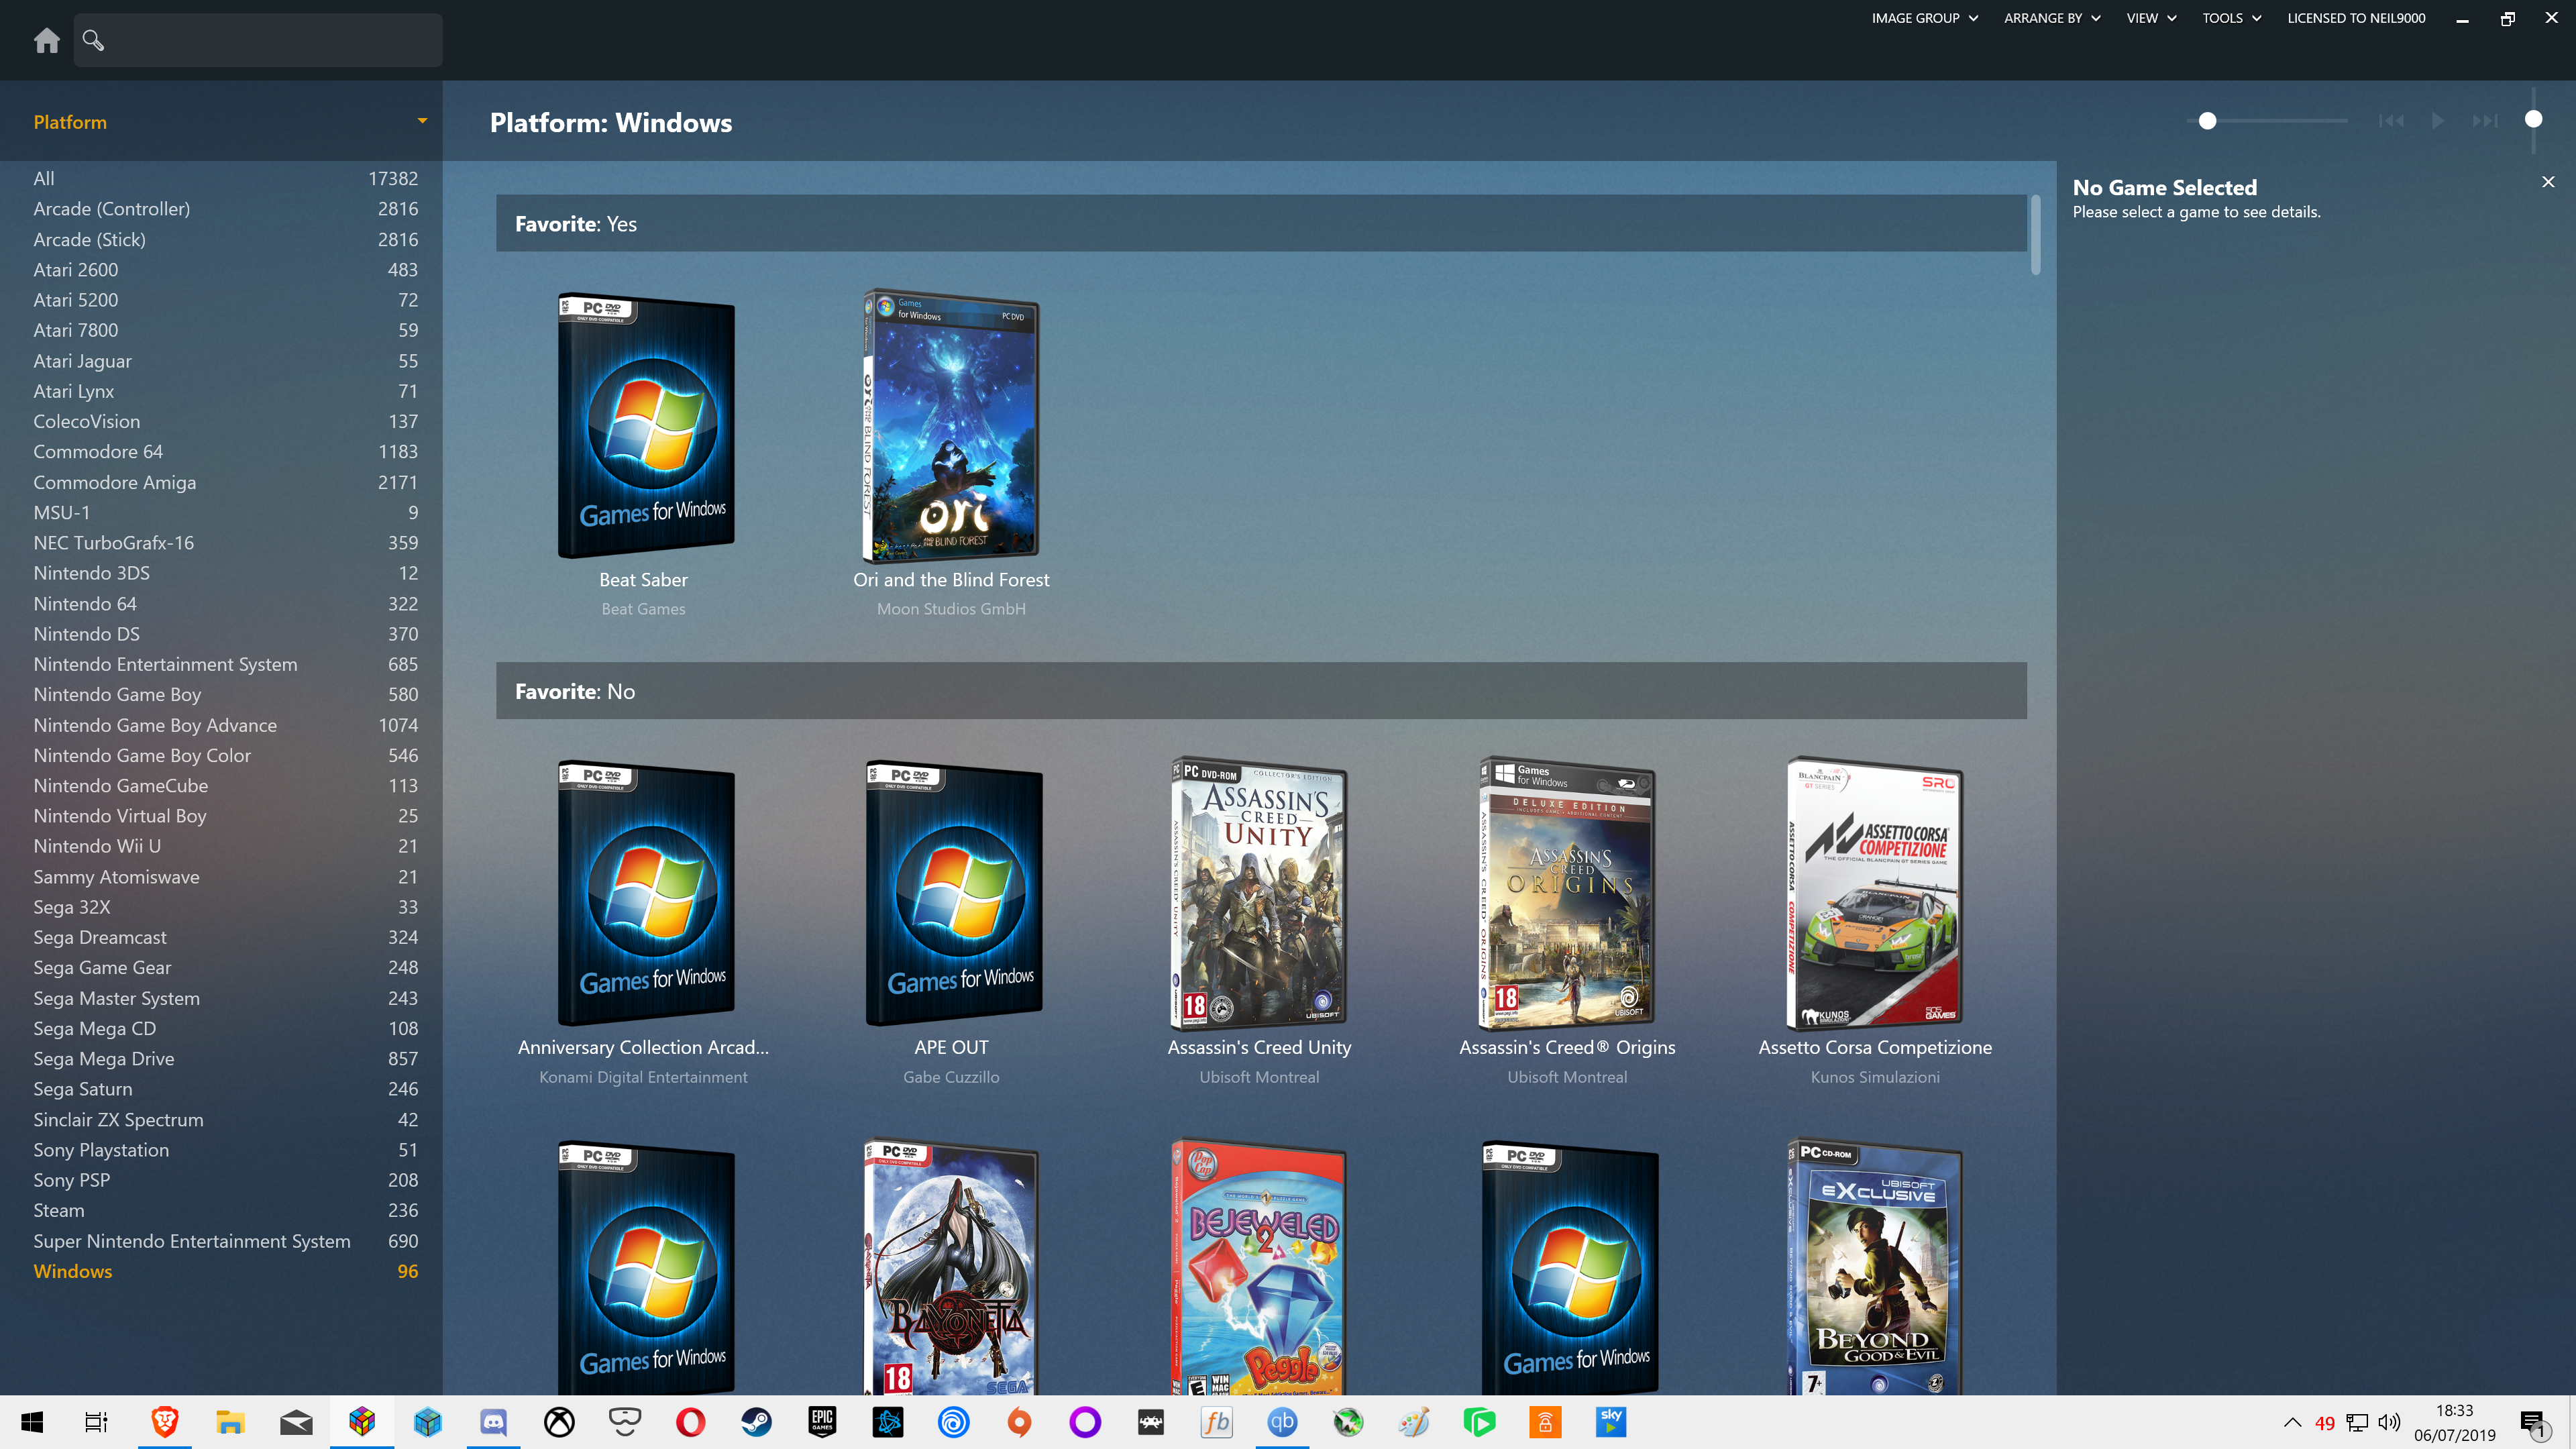The image size is (2576, 1449).
Task: Select Arcade (Controller) platform
Action: click(225, 209)
